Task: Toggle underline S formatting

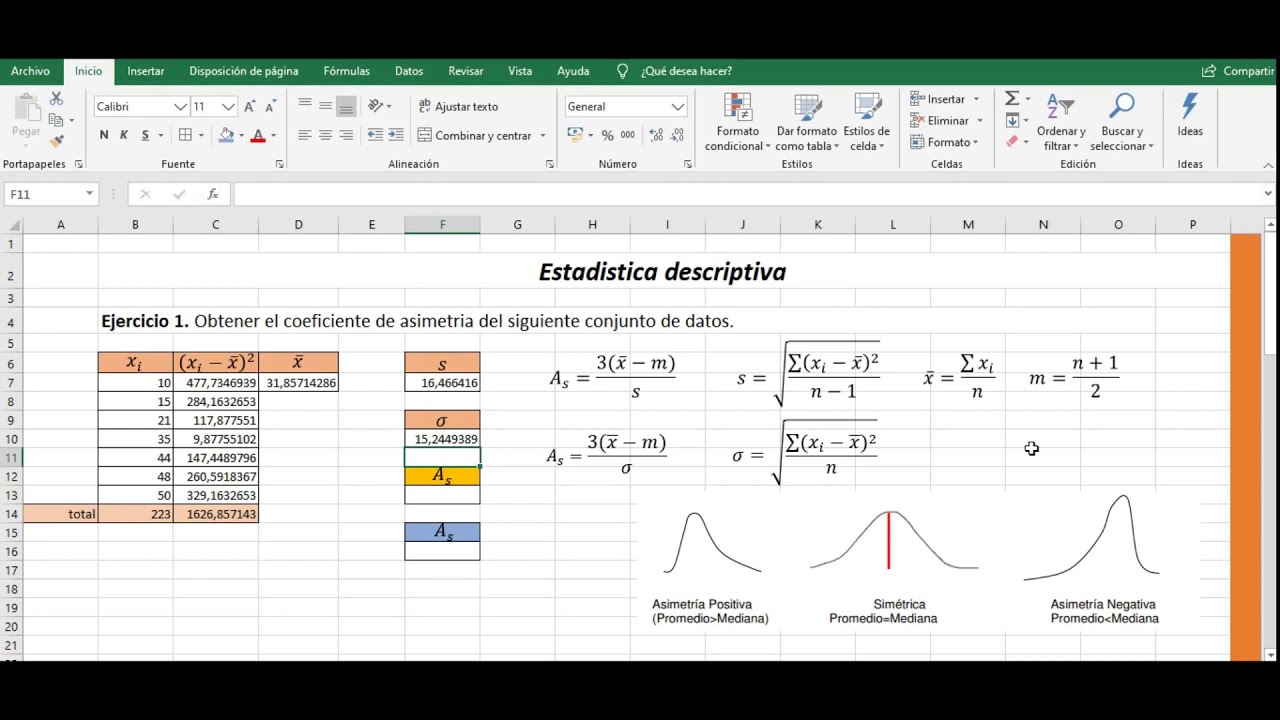Action: point(145,135)
